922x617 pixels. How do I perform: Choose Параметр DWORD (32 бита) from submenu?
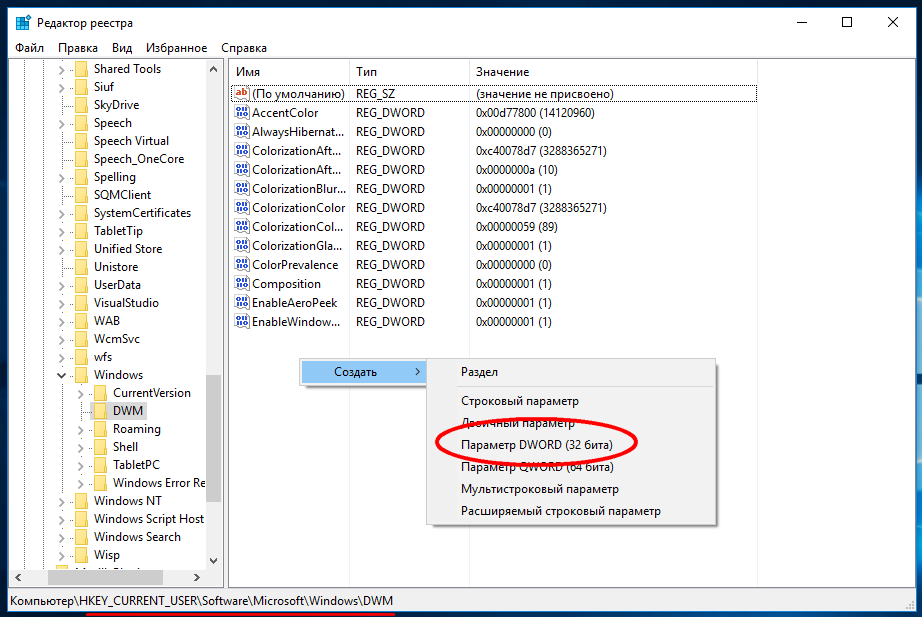[x=571, y=445]
